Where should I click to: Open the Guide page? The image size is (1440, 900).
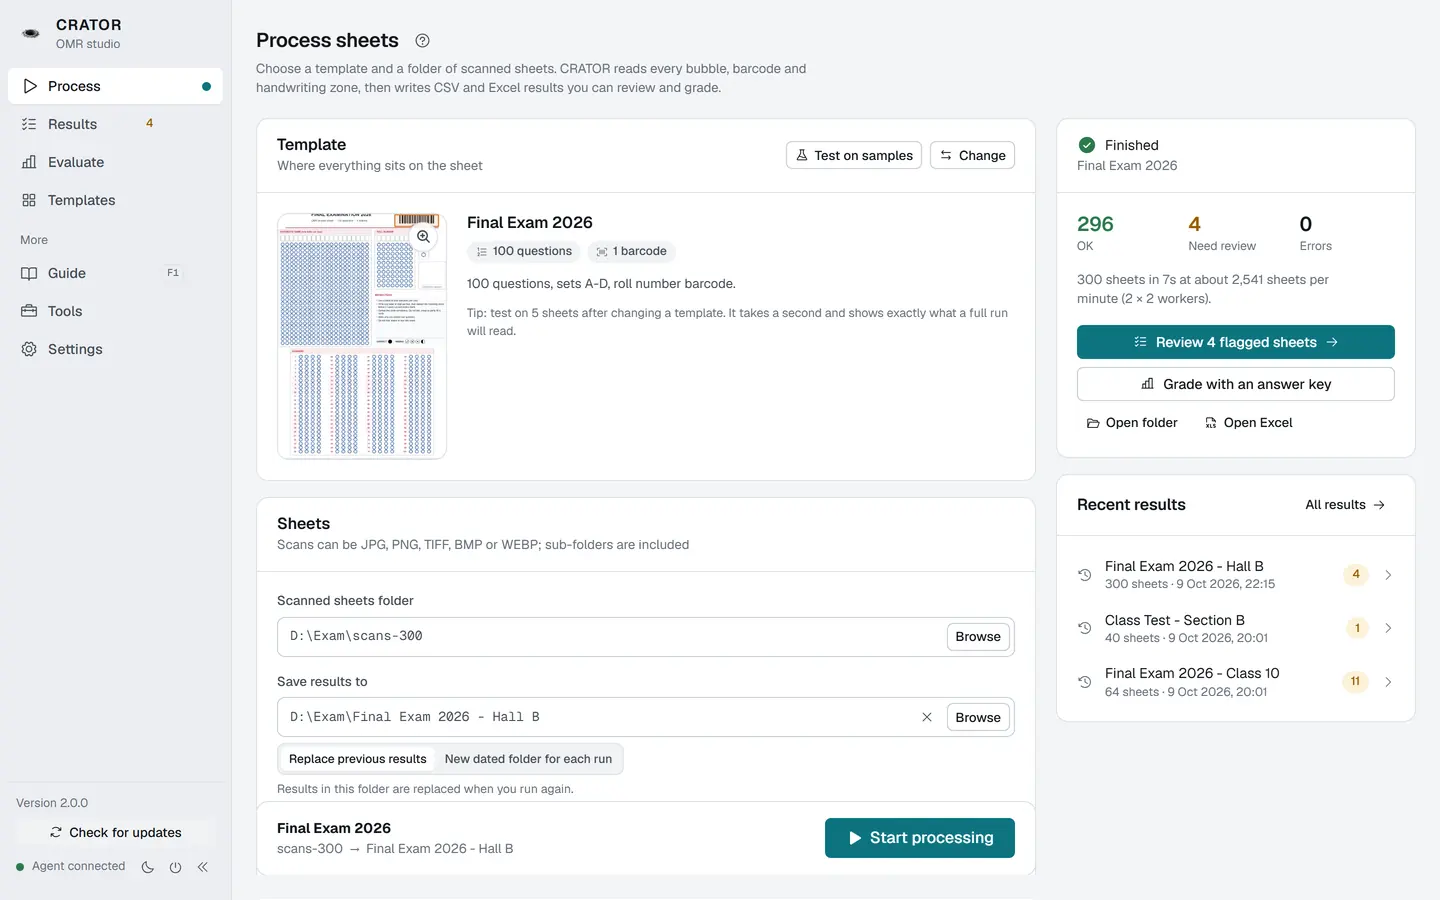(115, 273)
